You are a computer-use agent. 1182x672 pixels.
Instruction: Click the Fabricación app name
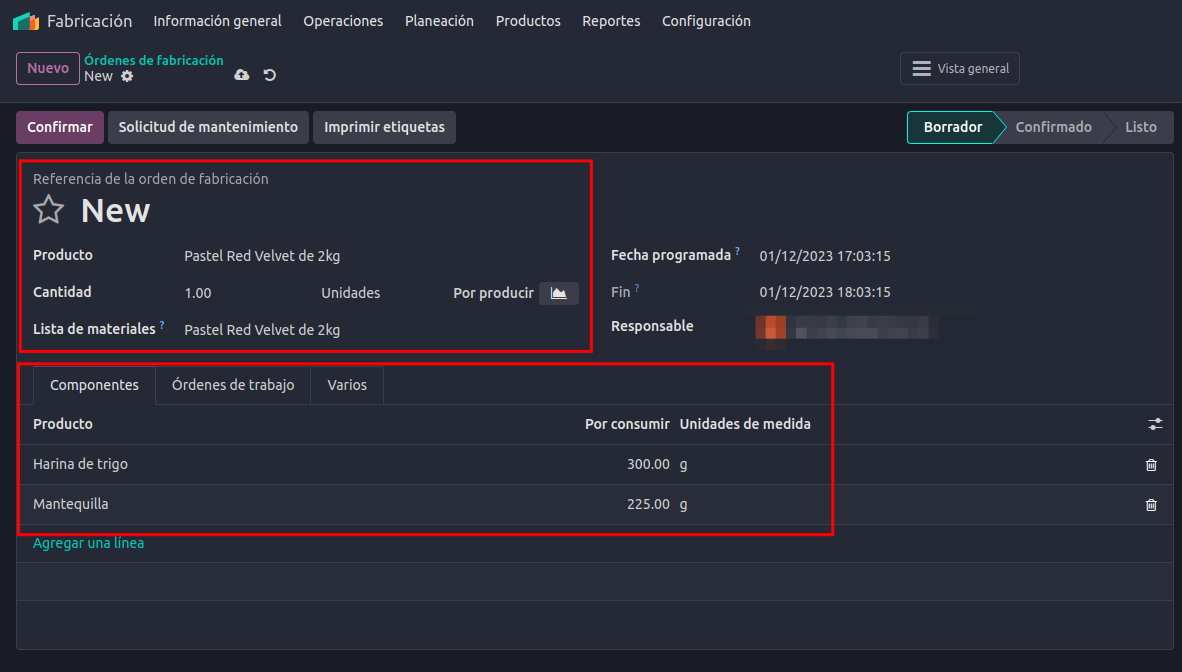[x=89, y=21]
